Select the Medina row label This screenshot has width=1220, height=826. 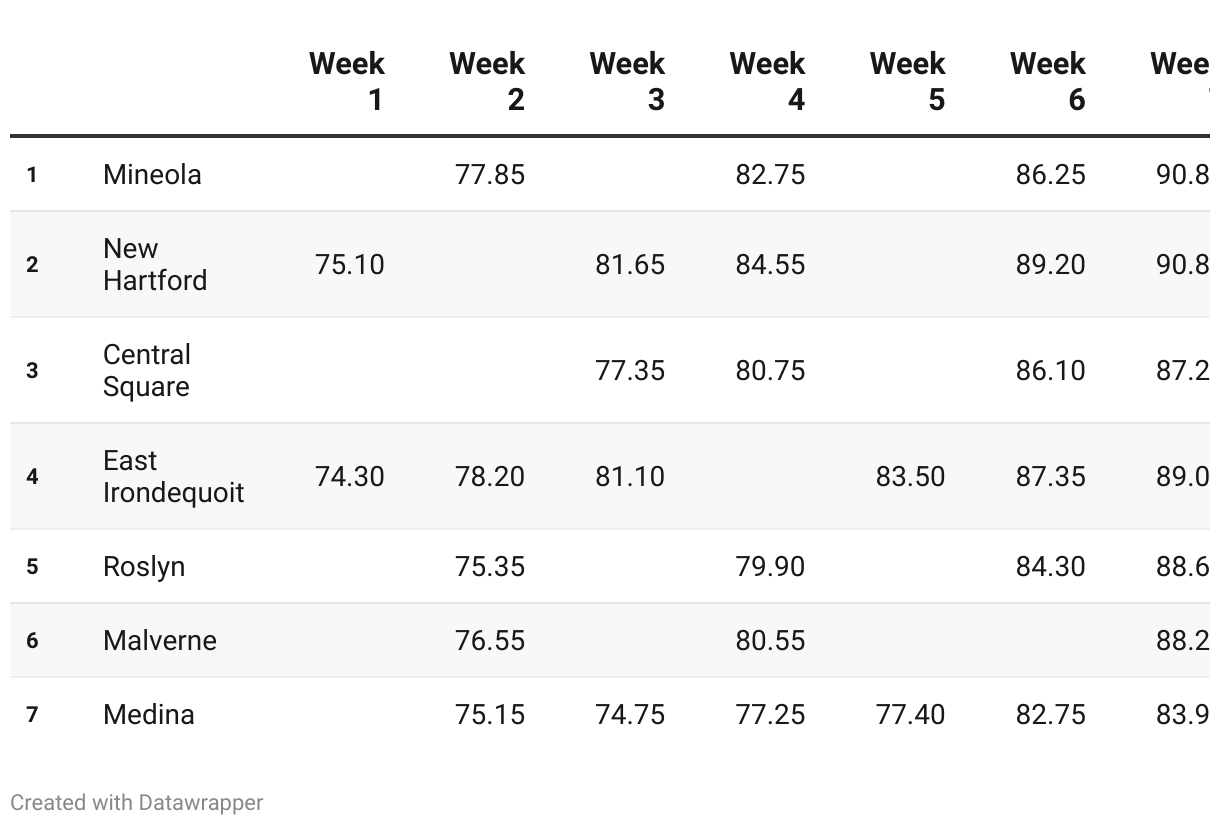149,715
